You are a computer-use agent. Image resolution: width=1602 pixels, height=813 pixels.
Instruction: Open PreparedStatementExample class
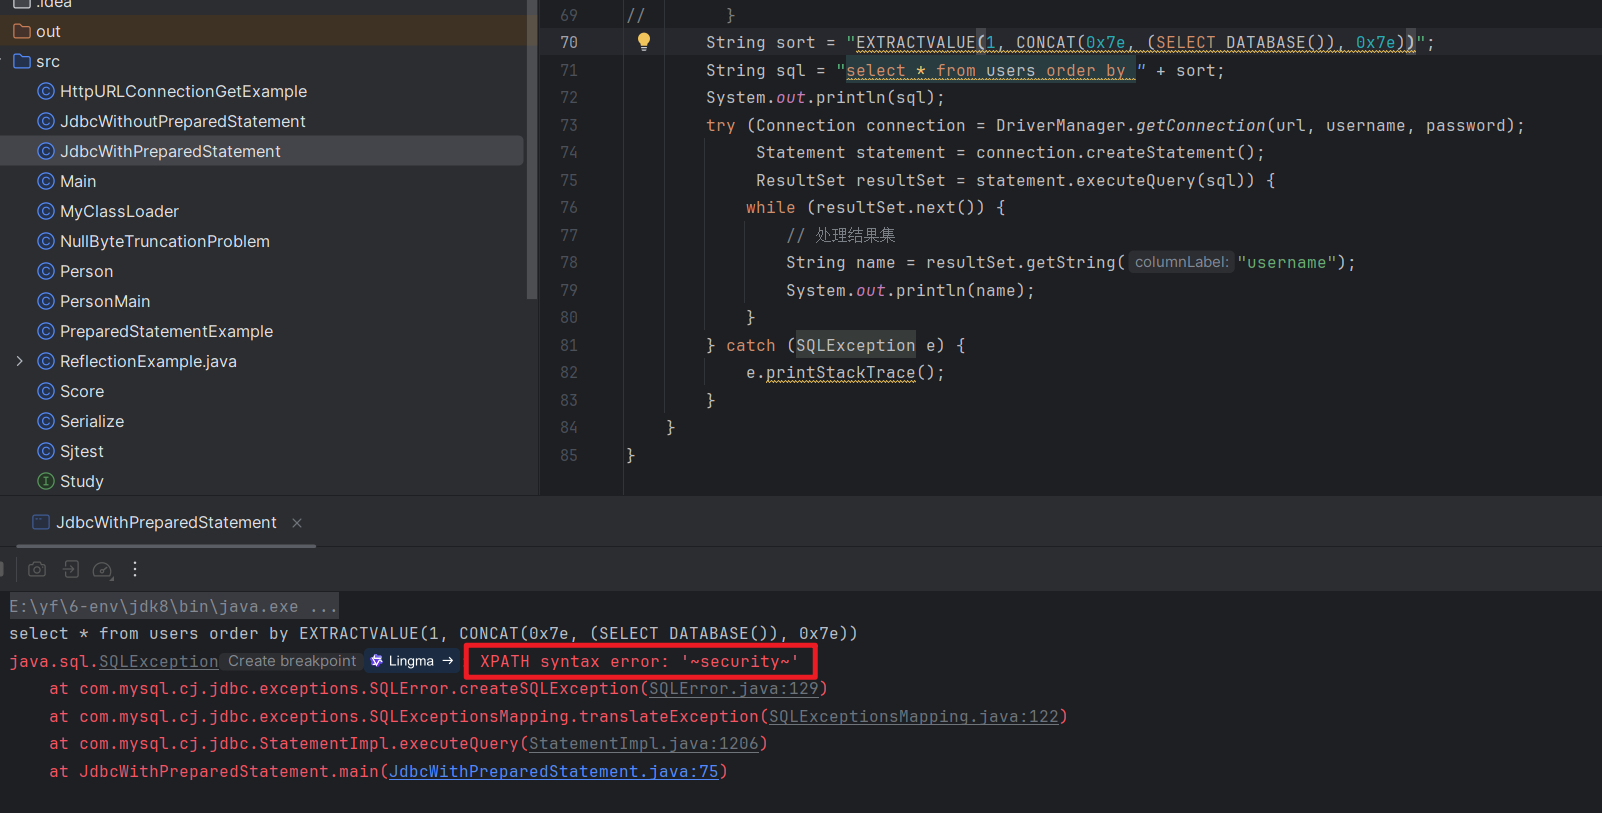pyautogui.click(x=166, y=331)
